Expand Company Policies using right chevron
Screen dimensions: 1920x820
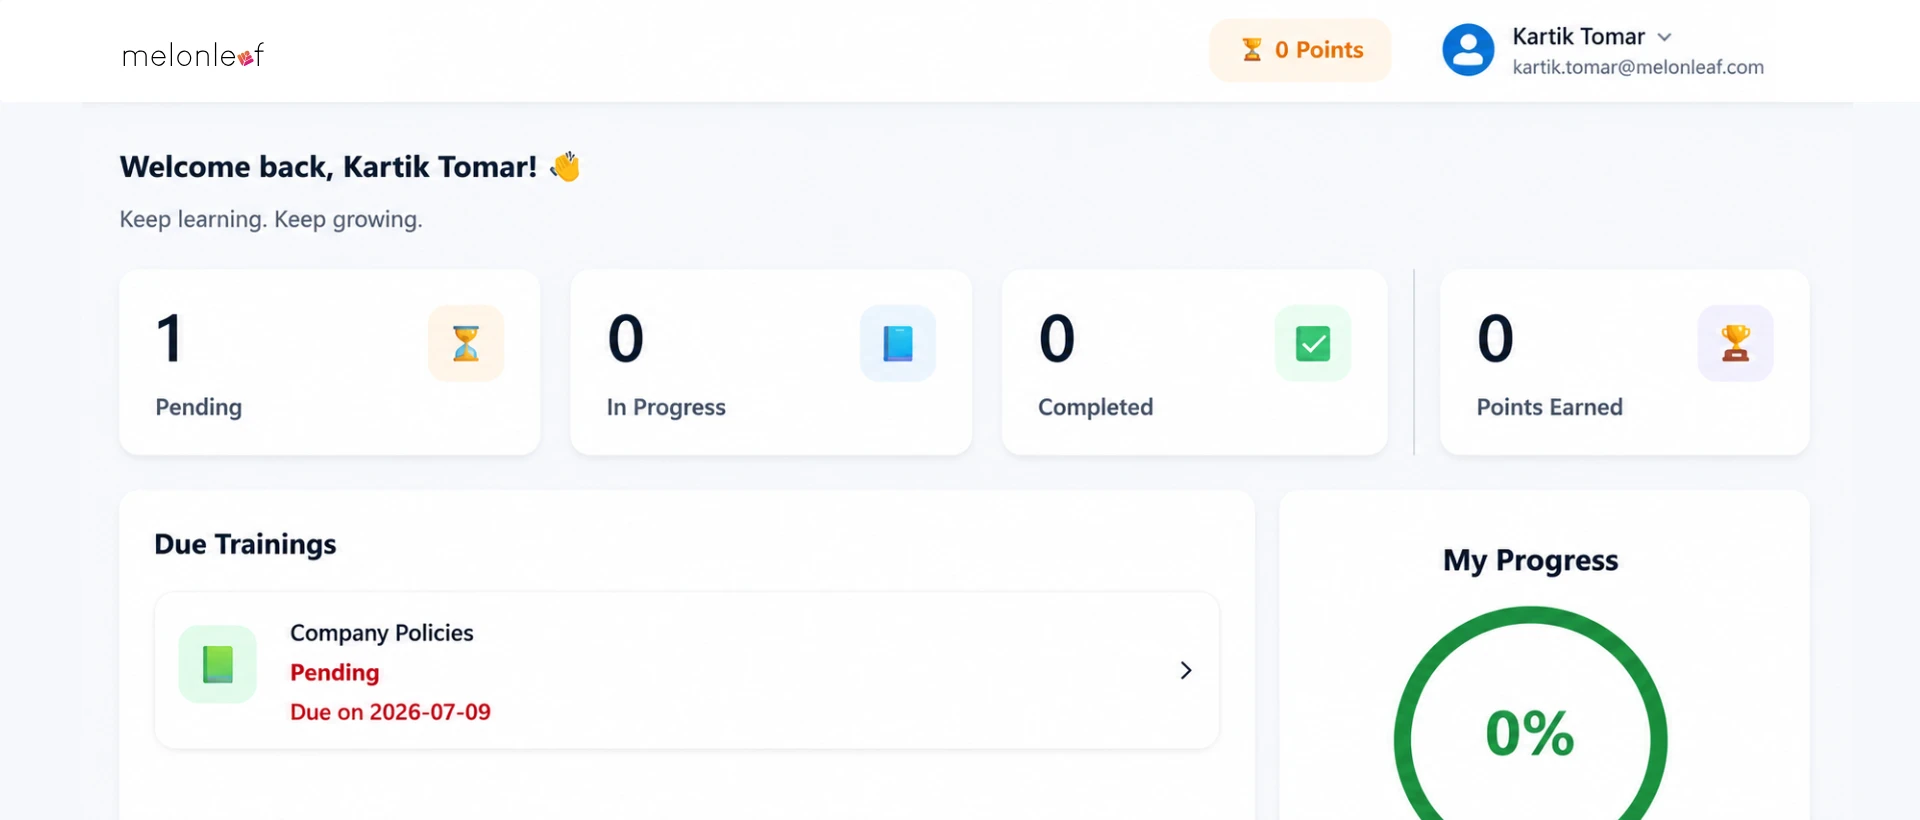[x=1186, y=670]
